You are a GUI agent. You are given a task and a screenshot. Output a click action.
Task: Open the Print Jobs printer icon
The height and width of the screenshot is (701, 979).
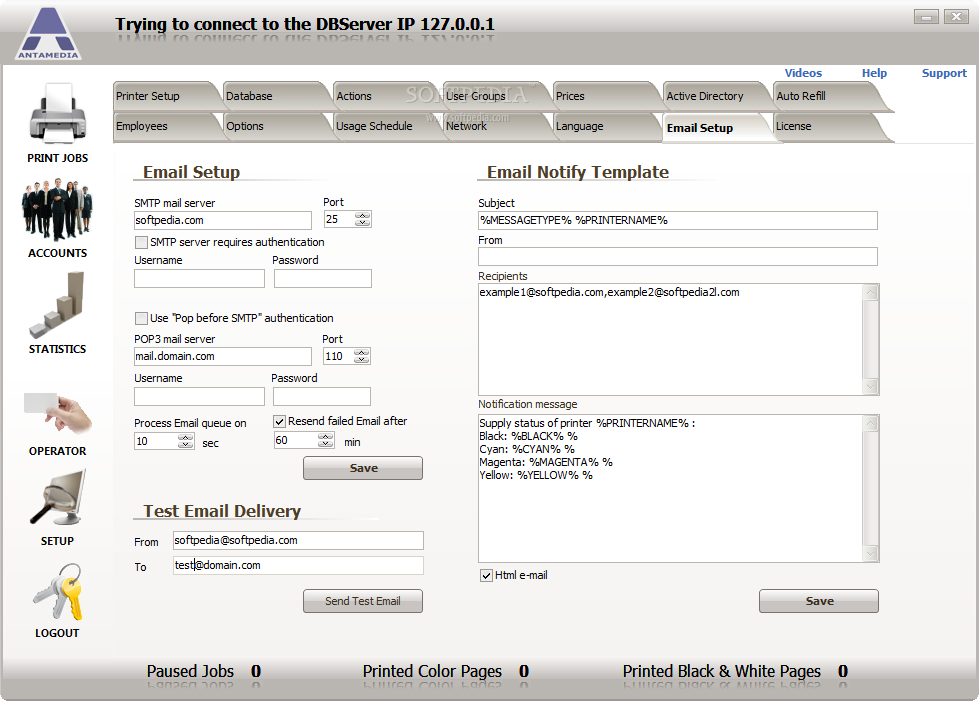click(x=57, y=115)
